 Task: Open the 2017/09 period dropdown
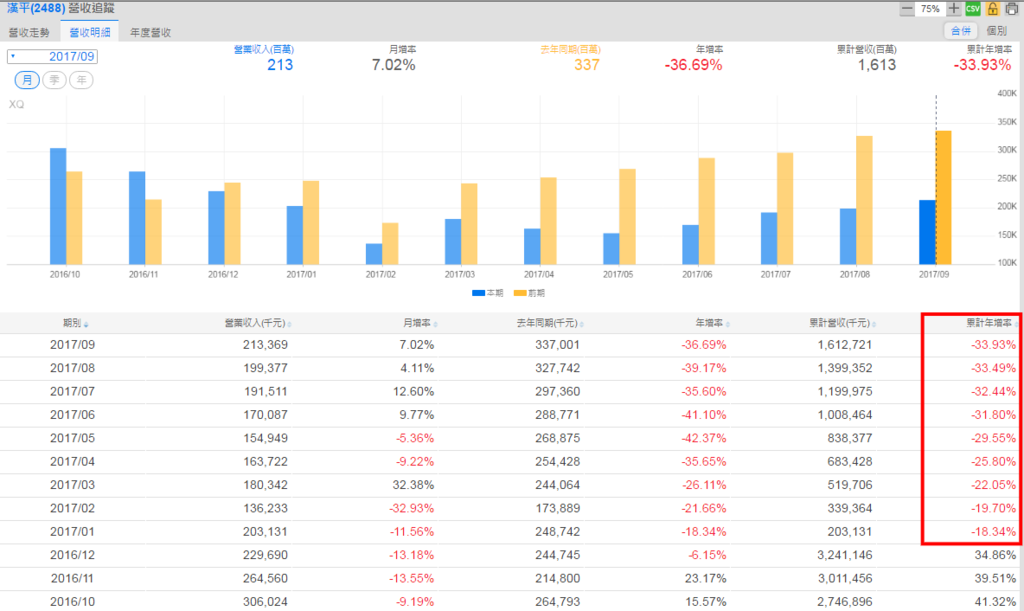52,57
